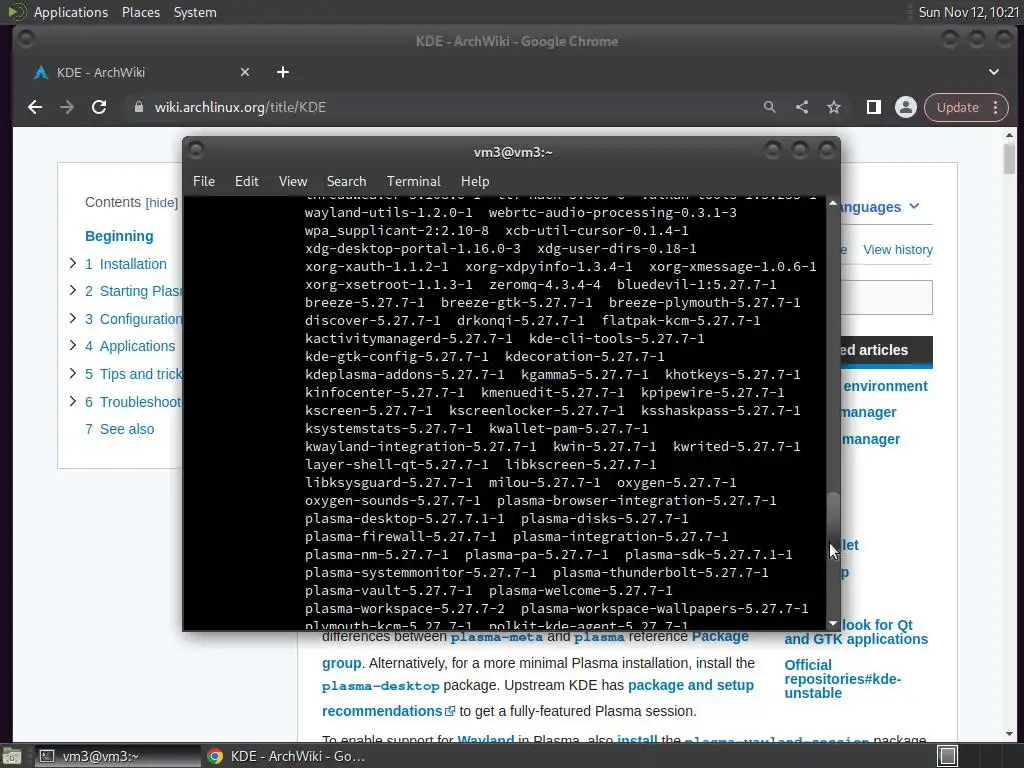Click the Chrome page scrollbar thumb
Image resolution: width=1024 pixels, height=768 pixels.
[x=1010, y=159]
